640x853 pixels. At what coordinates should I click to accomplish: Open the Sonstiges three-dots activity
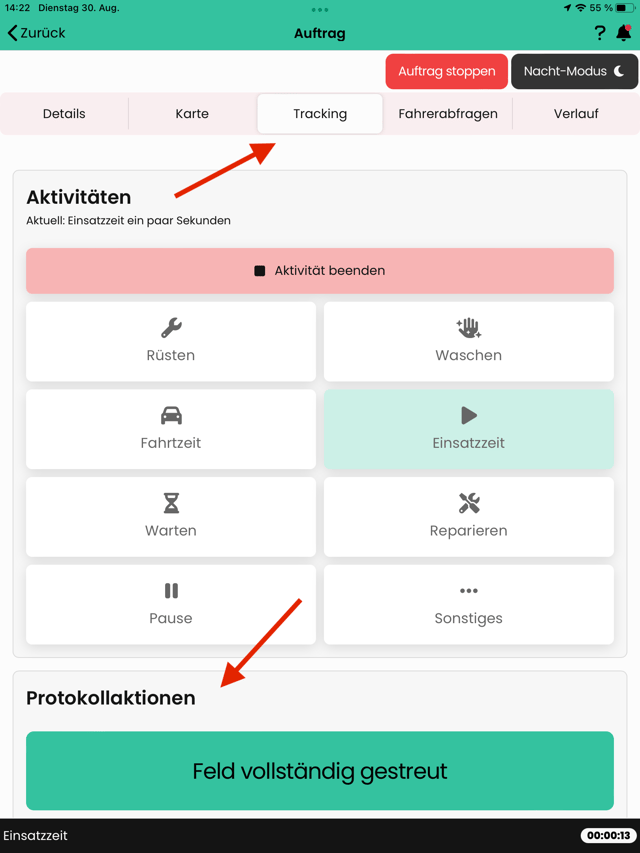[x=469, y=604]
